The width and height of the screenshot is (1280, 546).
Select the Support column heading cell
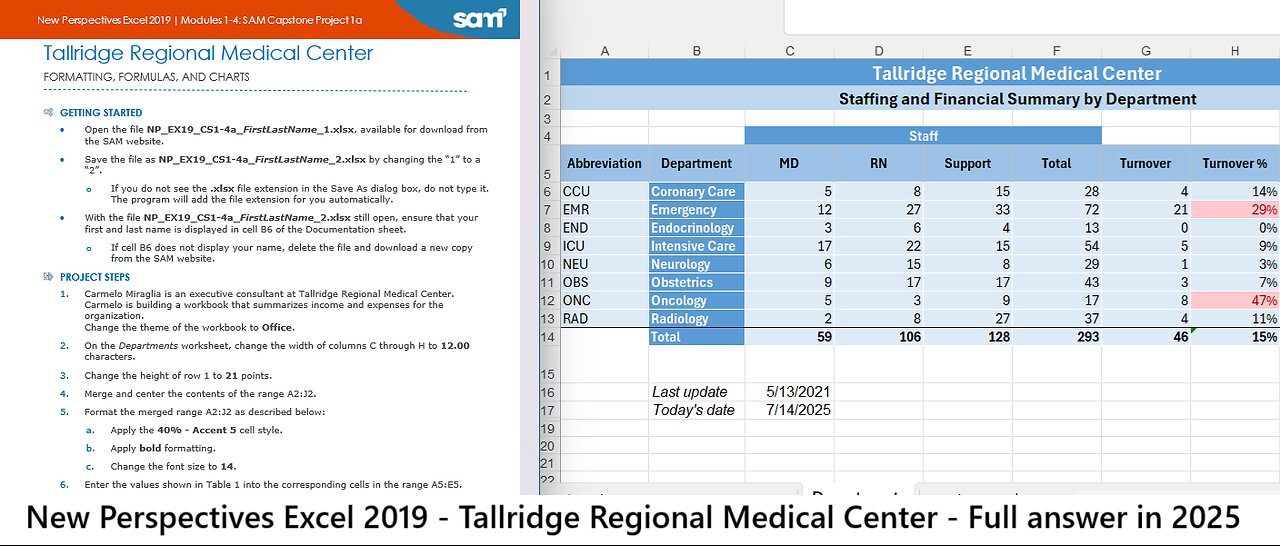coord(967,163)
